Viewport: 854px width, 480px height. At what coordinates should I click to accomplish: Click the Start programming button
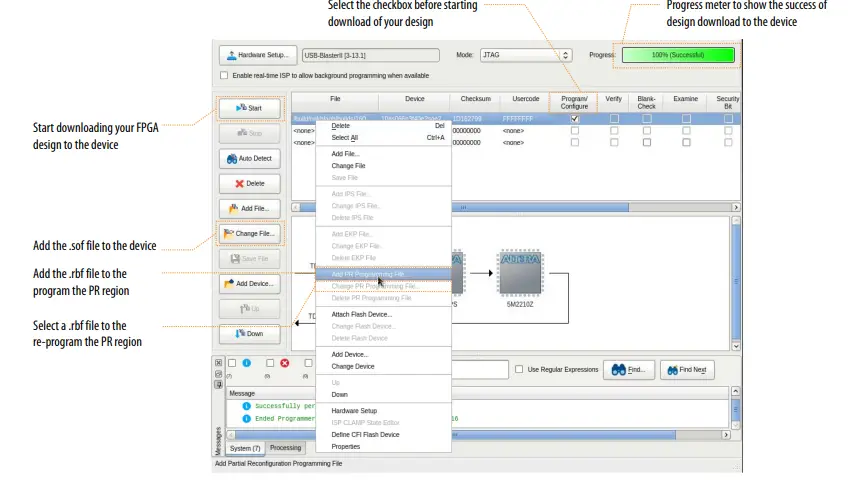click(x=249, y=107)
